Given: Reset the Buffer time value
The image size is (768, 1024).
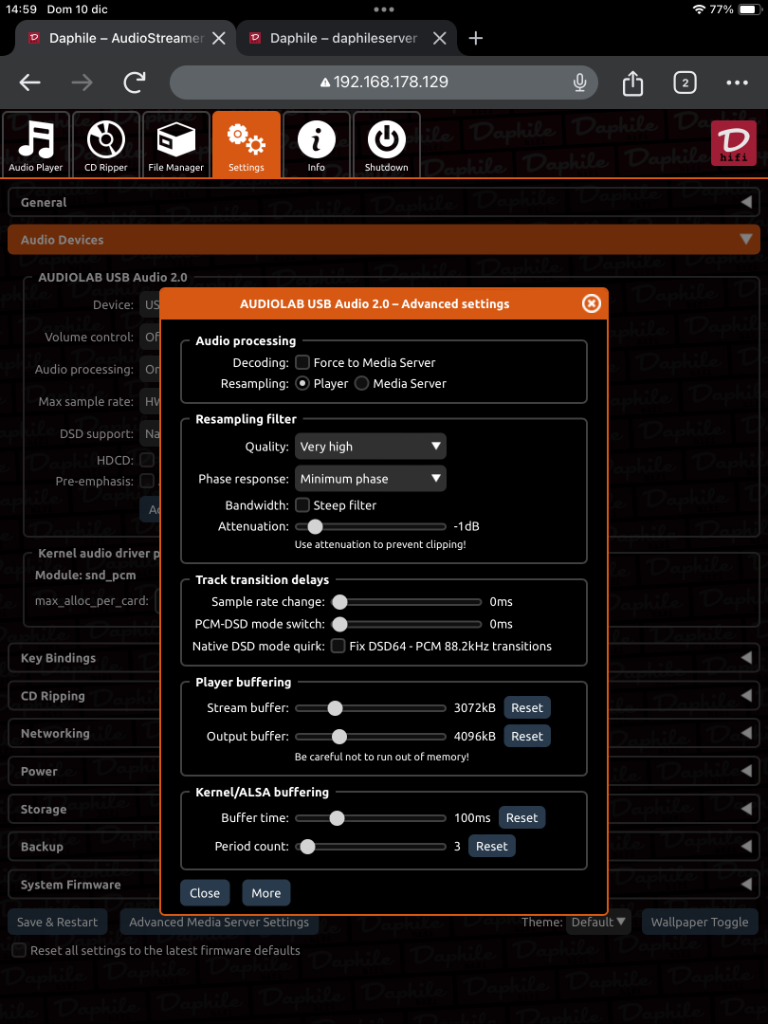Looking at the screenshot, I should [521, 818].
